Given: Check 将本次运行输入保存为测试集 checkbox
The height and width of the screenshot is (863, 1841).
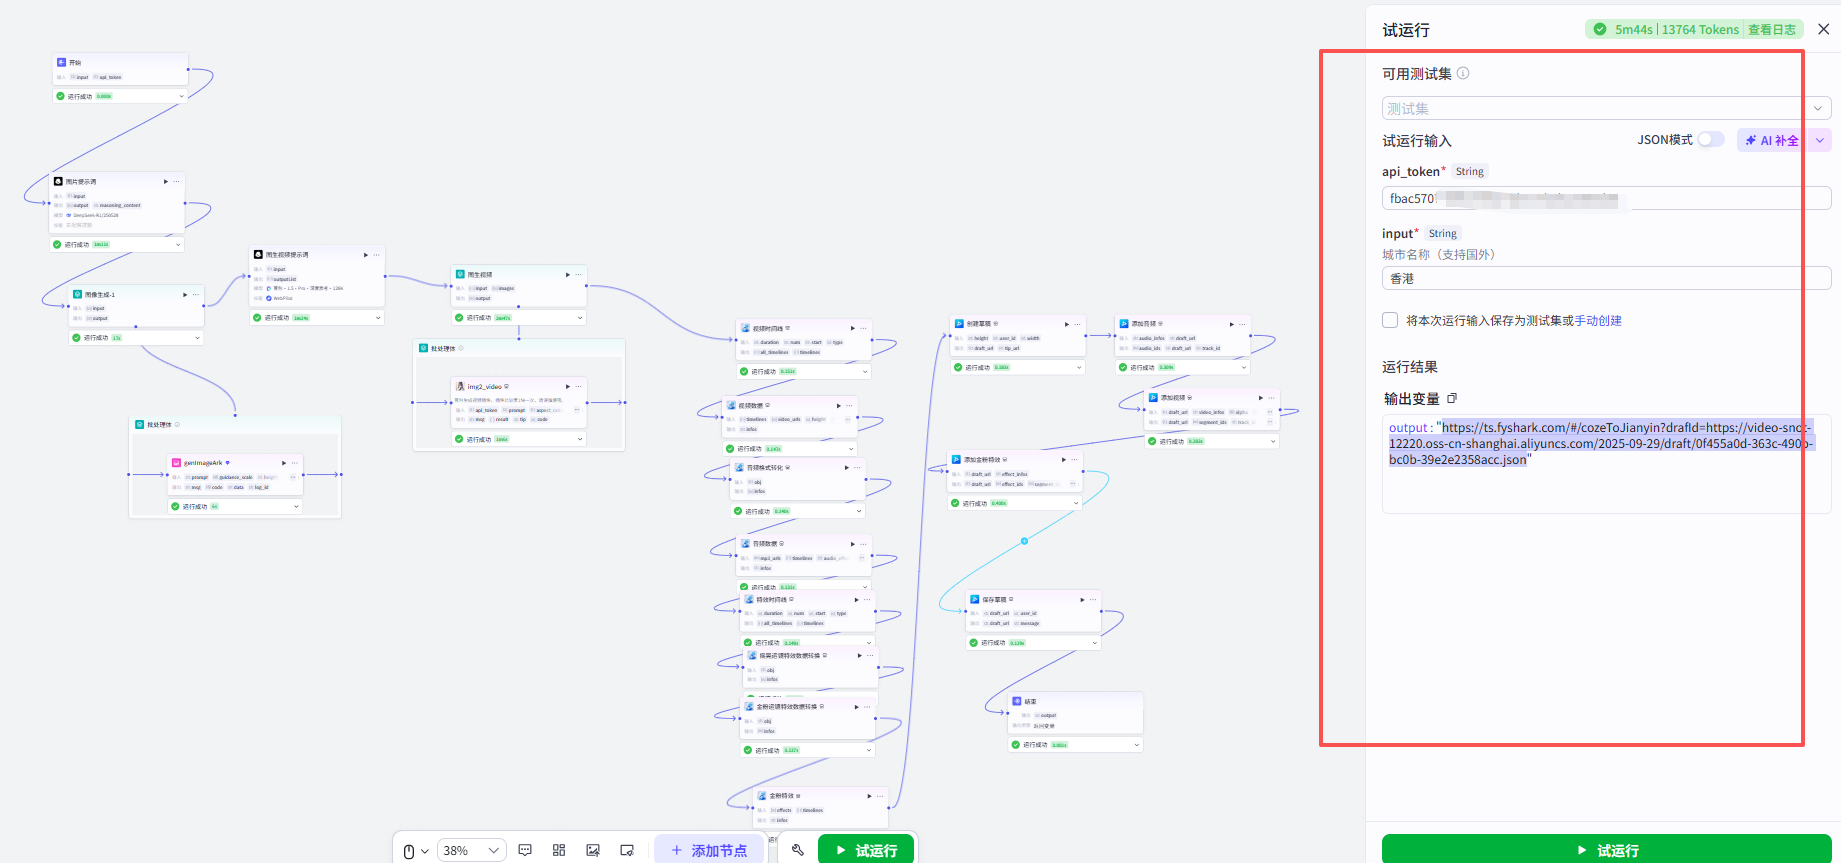Looking at the screenshot, I should [x=1390, y=320].
